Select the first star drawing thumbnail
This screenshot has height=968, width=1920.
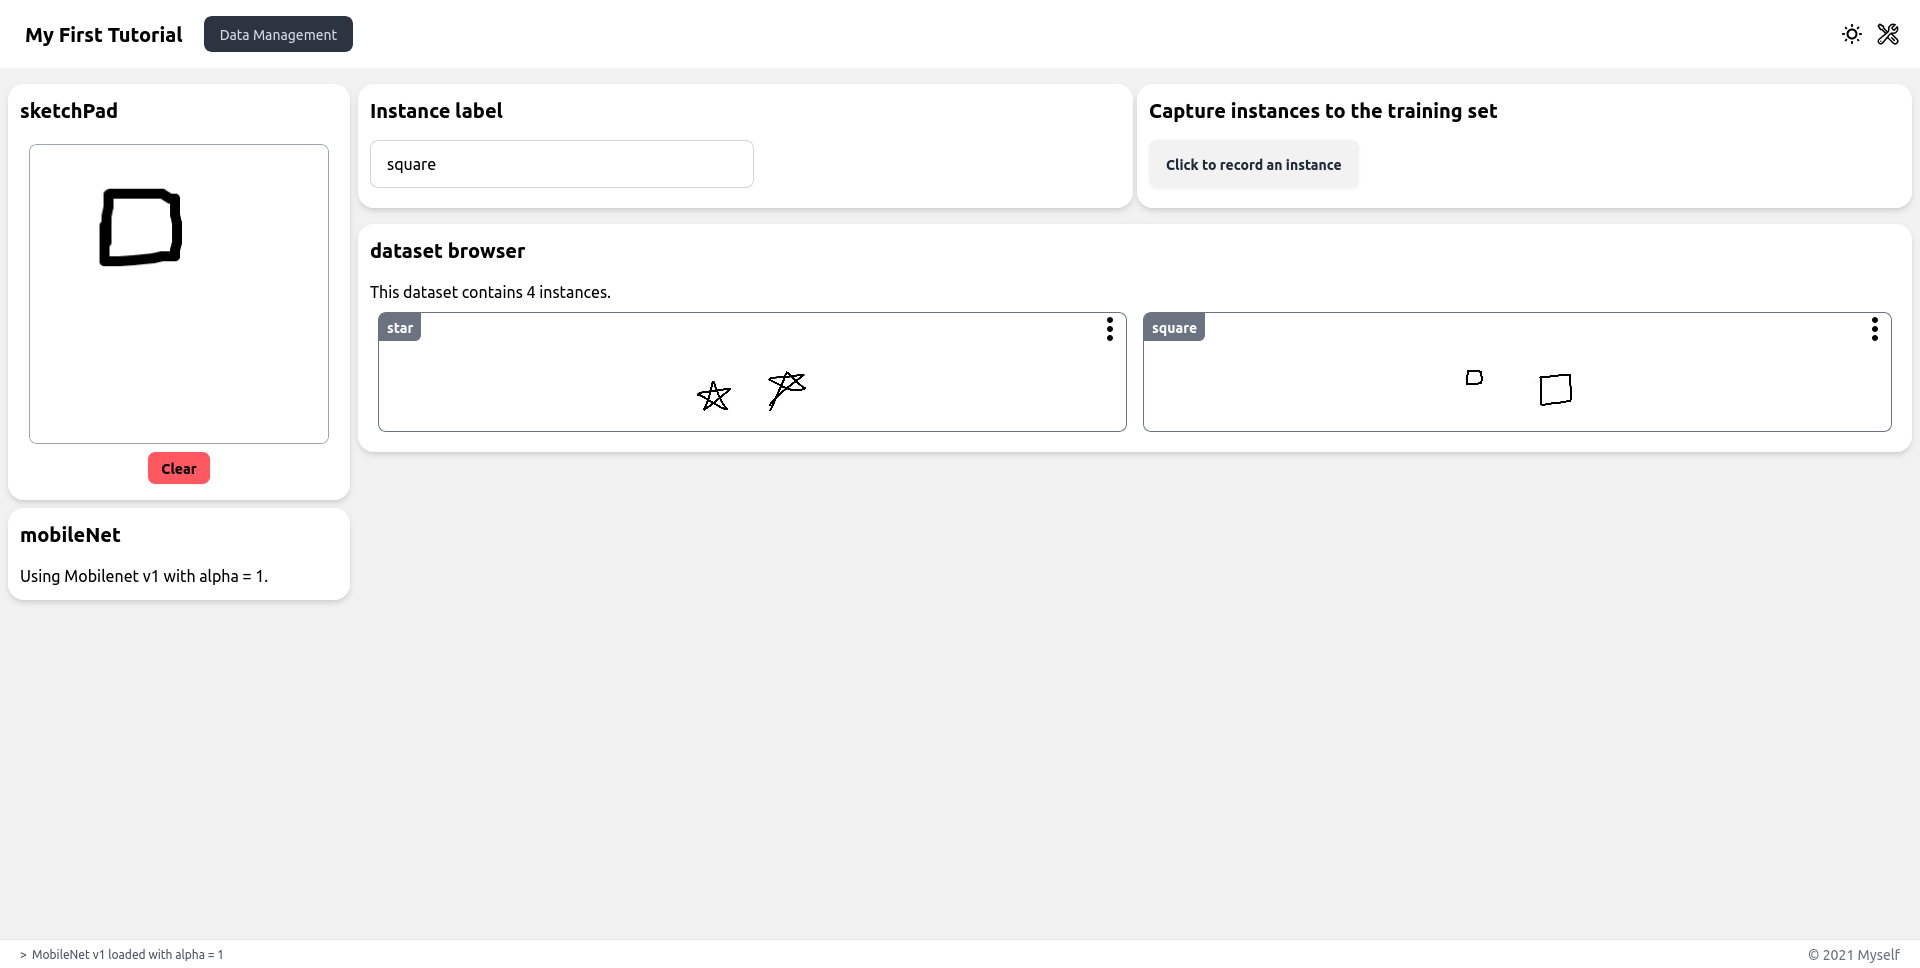714,395
